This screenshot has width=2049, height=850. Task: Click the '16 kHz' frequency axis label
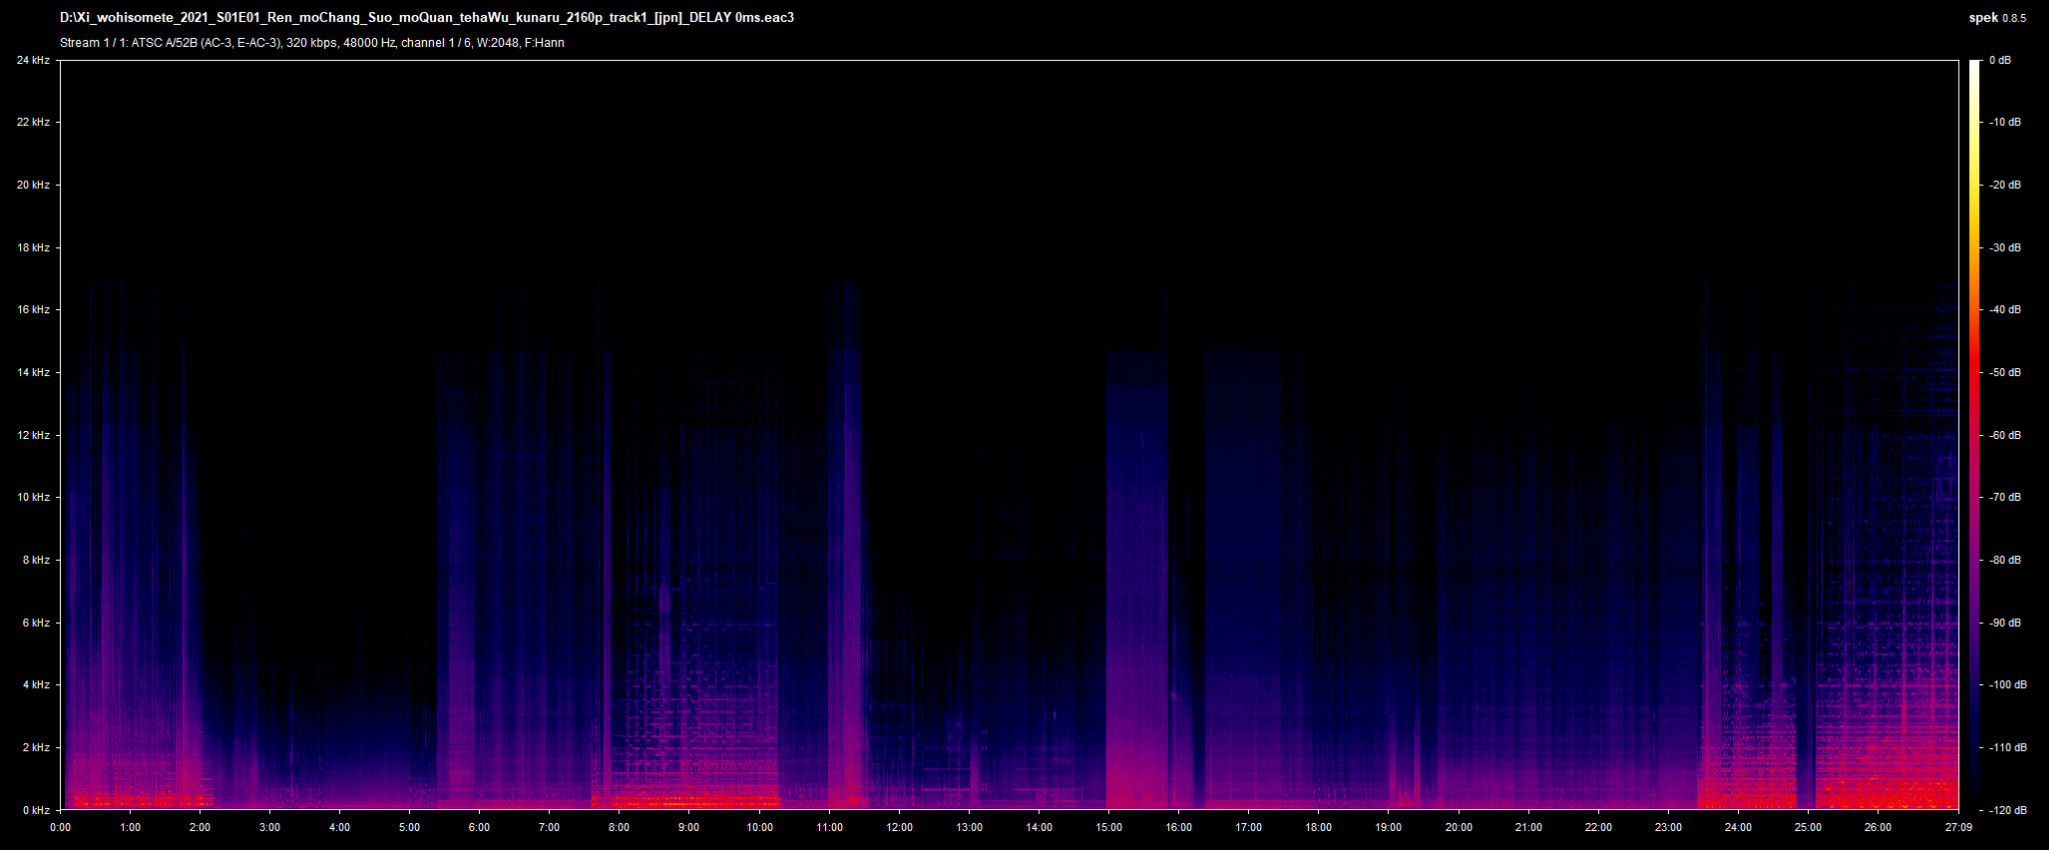(33, 310)
